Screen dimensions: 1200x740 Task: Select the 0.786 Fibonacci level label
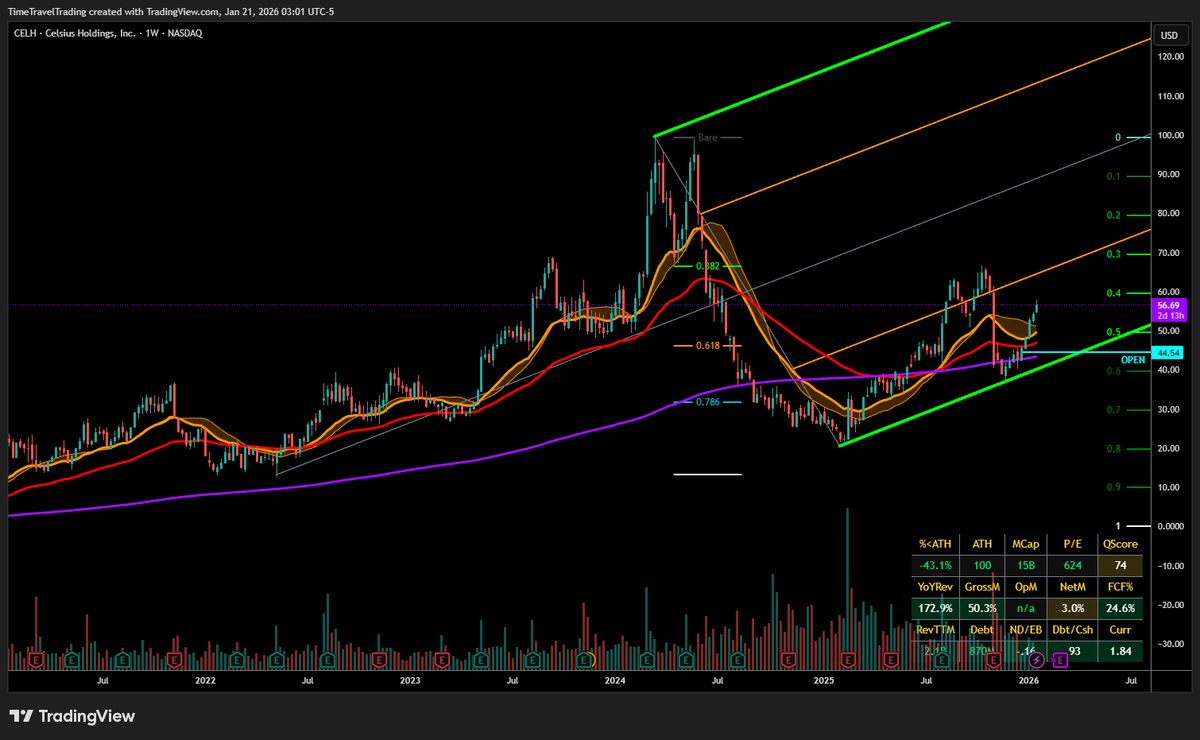(x=707, y=402)
